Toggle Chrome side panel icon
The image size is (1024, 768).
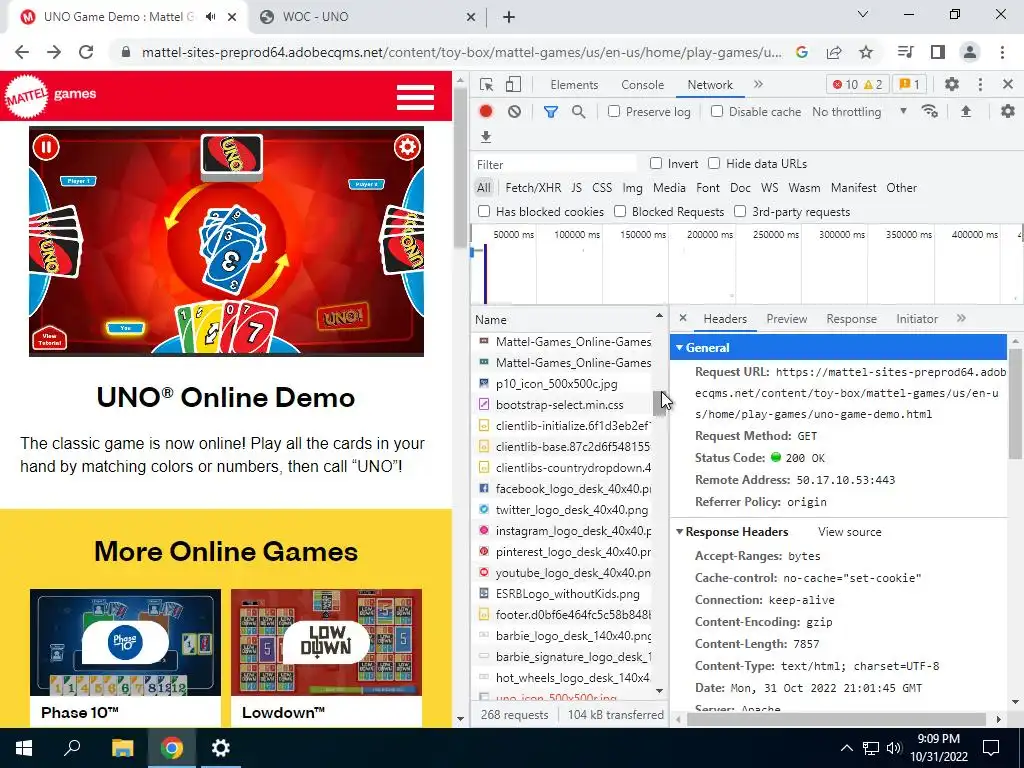click(x=938, y=52)
